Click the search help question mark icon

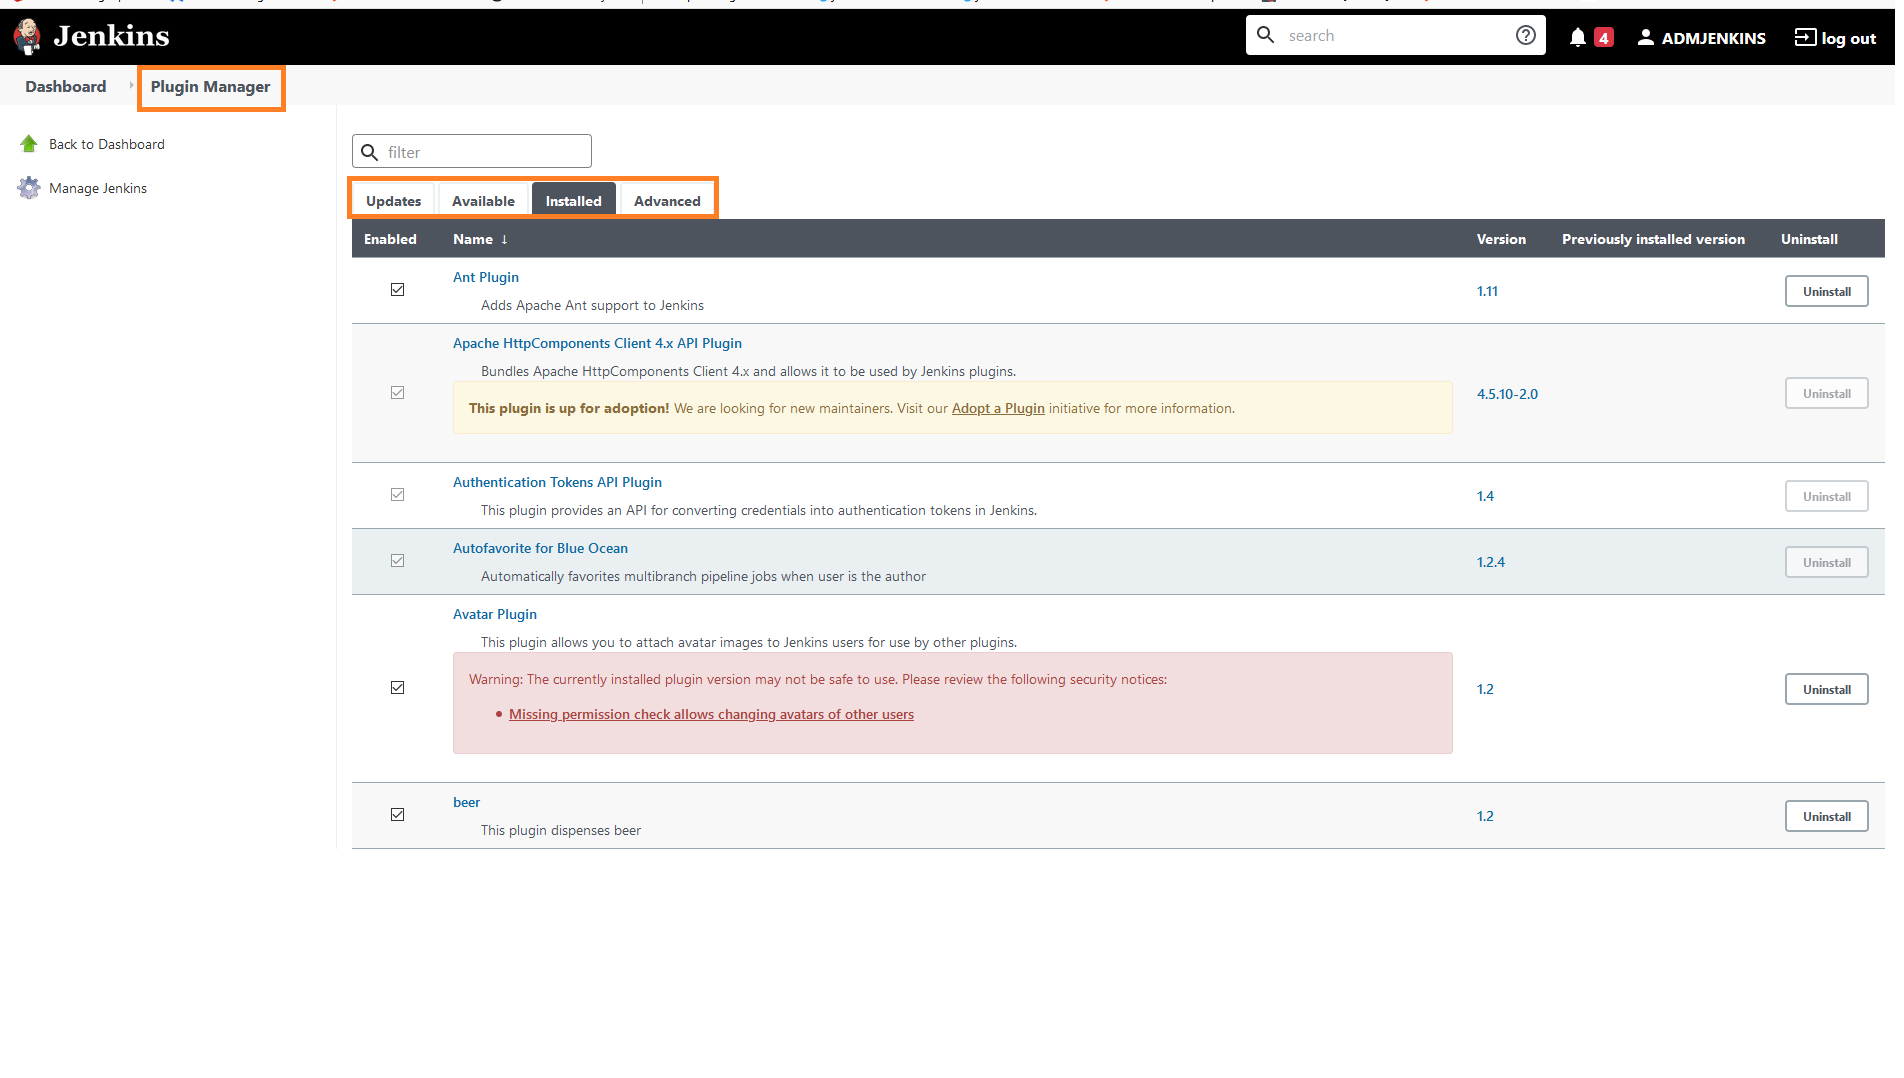(1525, 36)
